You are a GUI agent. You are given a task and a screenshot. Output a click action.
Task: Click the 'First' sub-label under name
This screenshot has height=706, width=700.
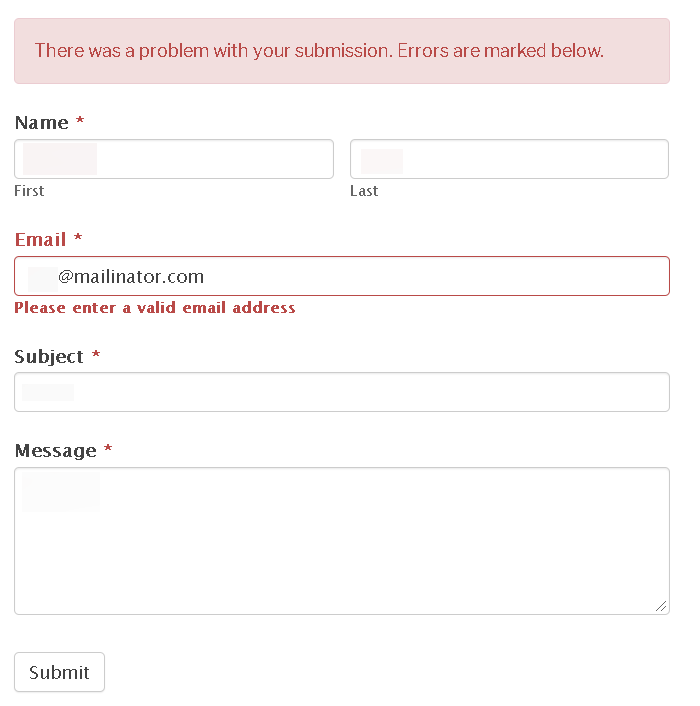[x=29, y=191]
